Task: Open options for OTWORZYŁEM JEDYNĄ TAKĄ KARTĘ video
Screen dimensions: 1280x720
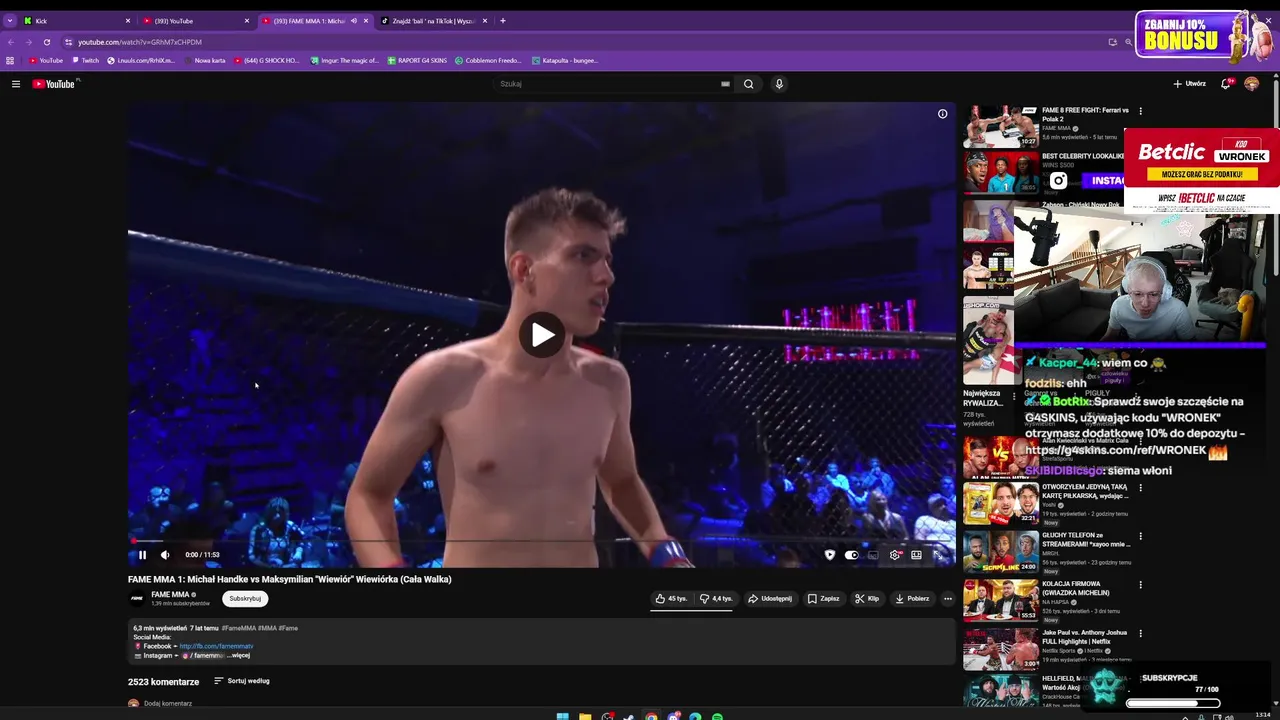Action: click(x=1140, y=488)
